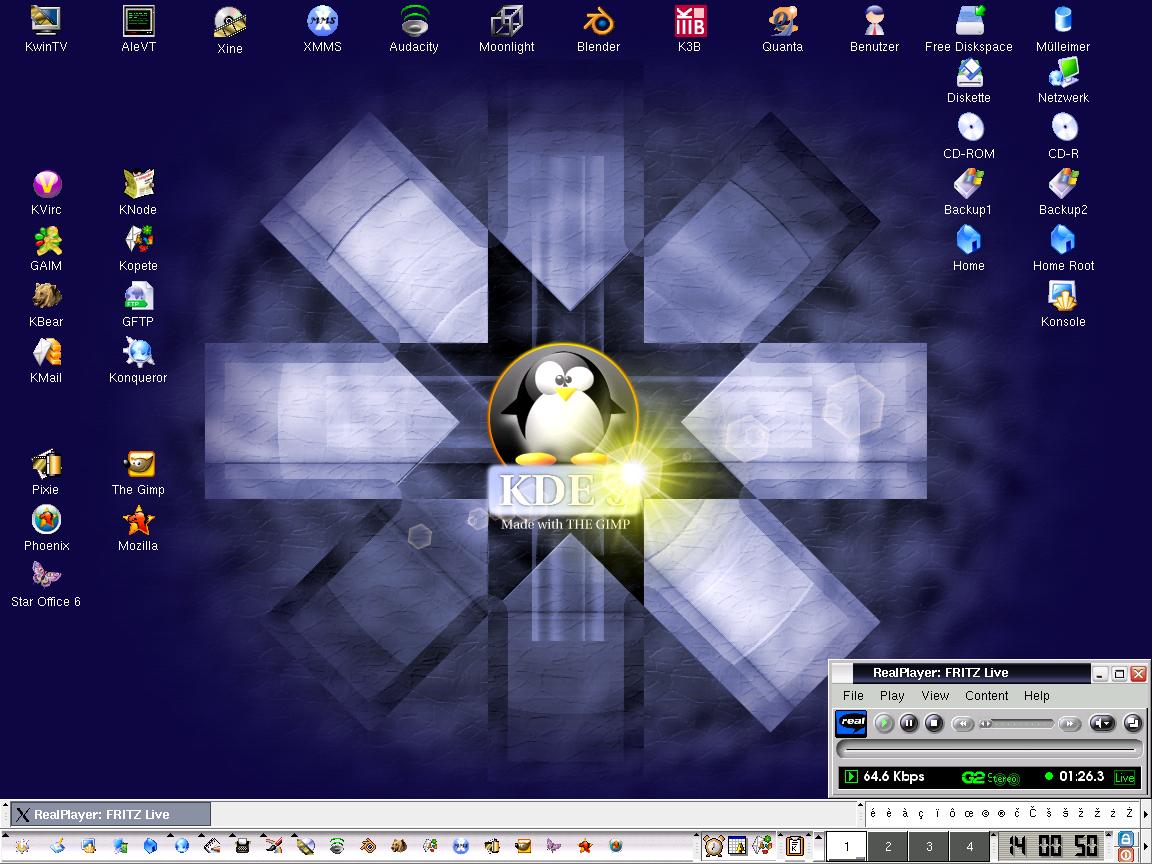This screenshot has height=864, width=1152.
Task: Switch to virtual desktop 4
Action: pos(970,846)
